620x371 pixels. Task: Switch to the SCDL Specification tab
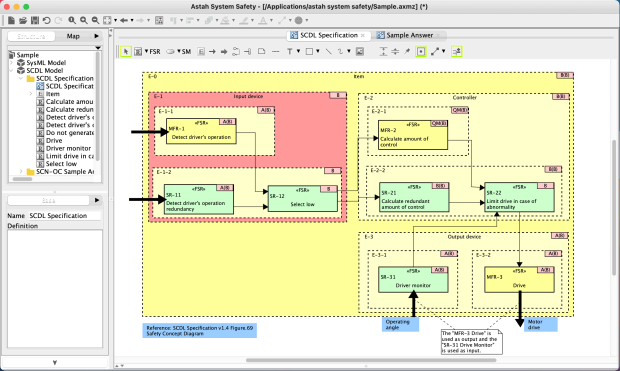(329, 35)
